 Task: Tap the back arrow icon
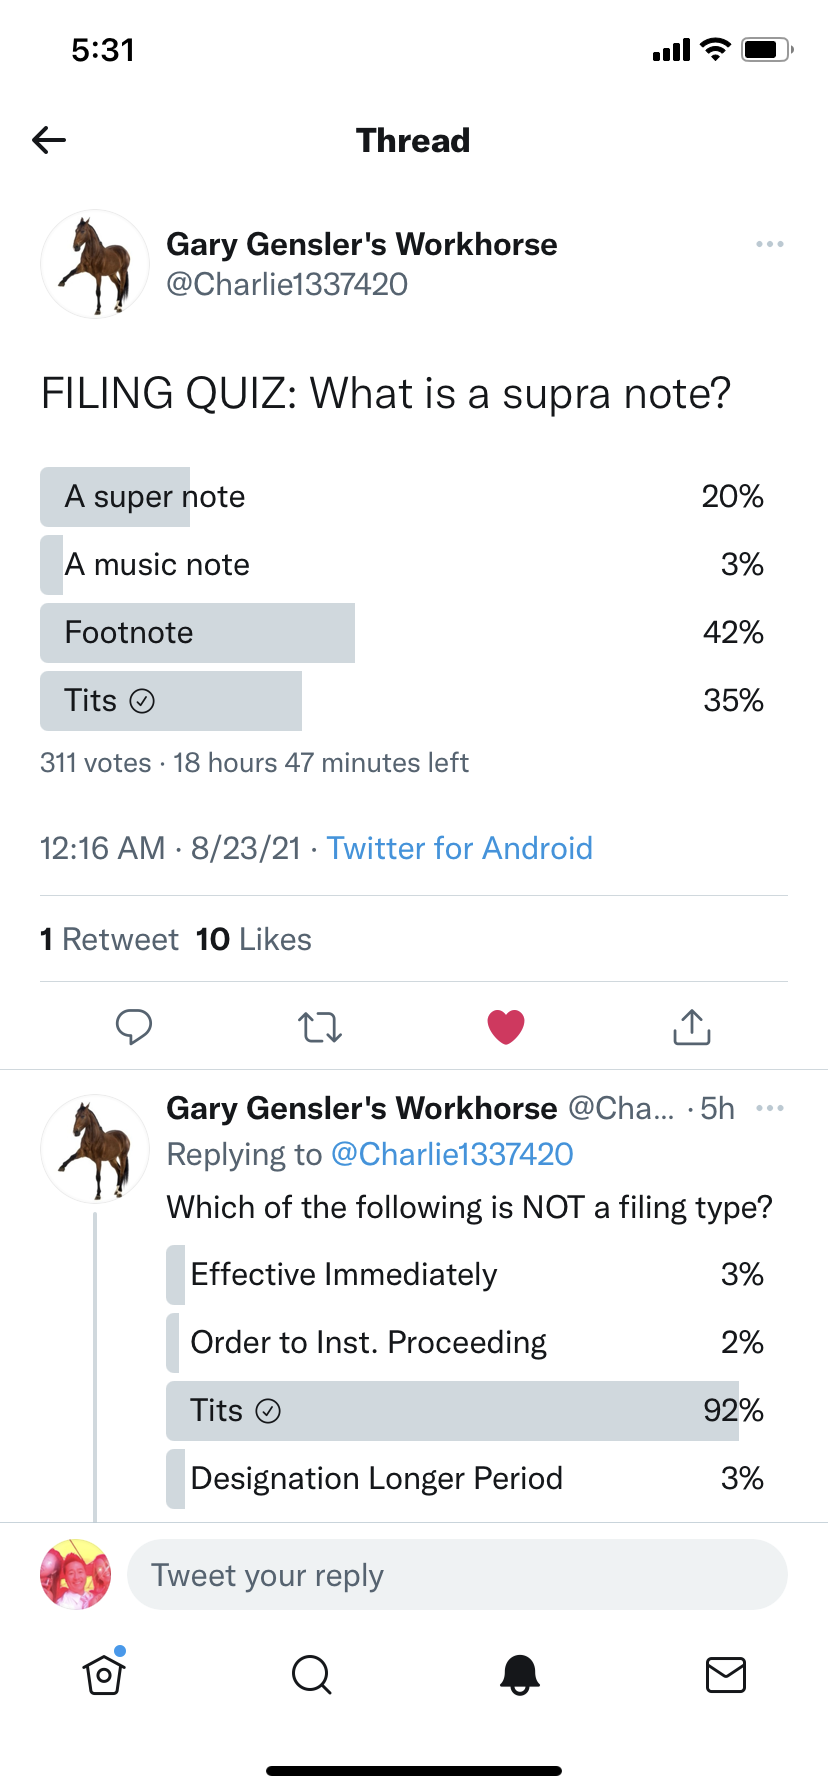pyautogui.click(x=49, y=140)
